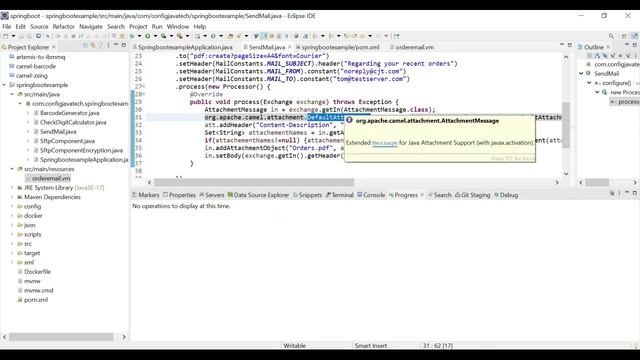Expand Maven Dependencies node
This screenshot has width=640, height=360.
tap(12, 197)
